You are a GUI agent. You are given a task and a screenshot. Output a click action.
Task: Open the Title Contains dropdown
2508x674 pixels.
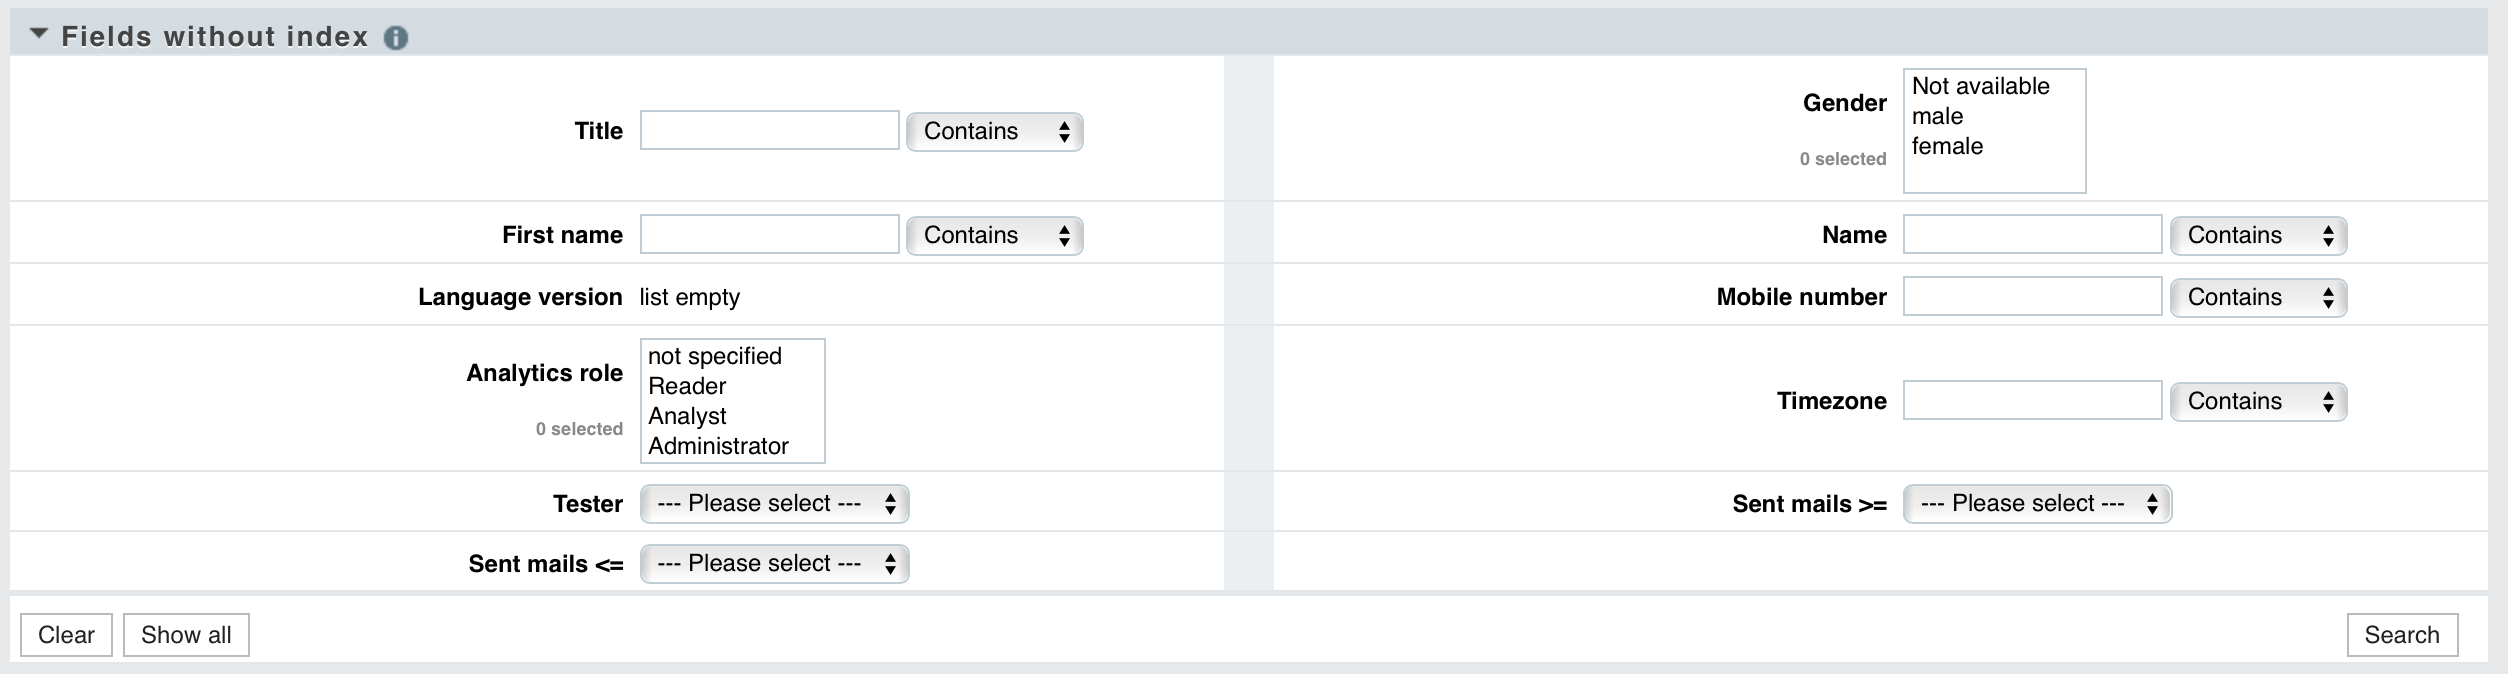coord(994,131)
